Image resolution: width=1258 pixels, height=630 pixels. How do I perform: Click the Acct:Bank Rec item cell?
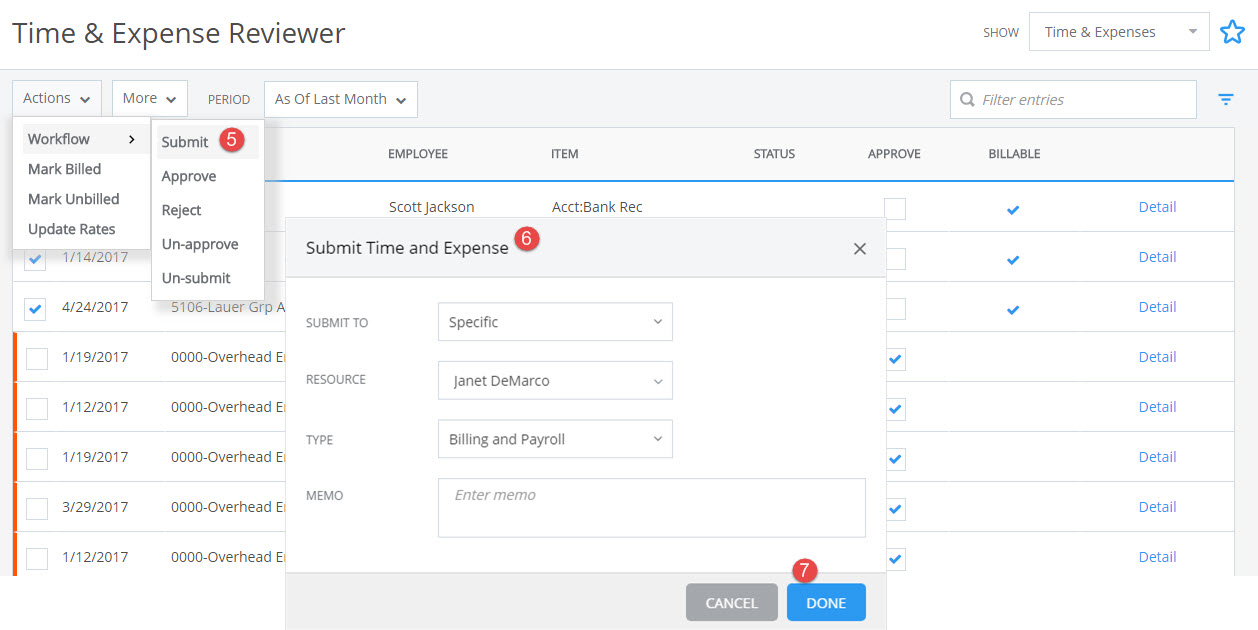(x=597, y=207)
